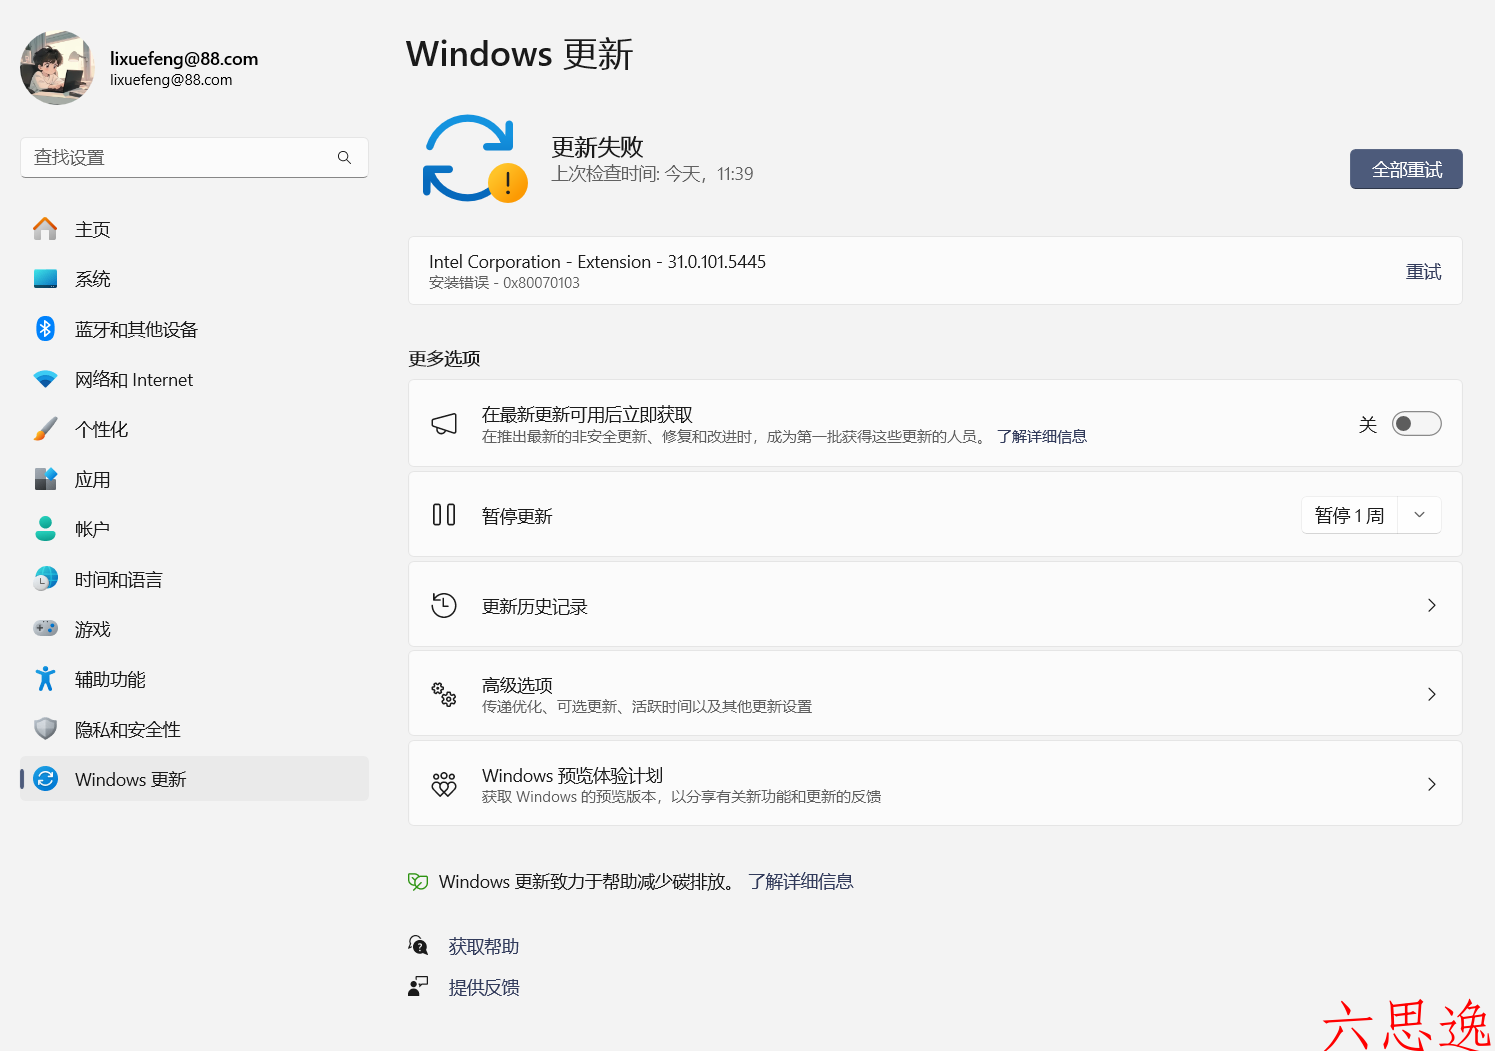The image size is (1495, 1051).
Task: Click the update history clock icon
Action: point(444,605)
